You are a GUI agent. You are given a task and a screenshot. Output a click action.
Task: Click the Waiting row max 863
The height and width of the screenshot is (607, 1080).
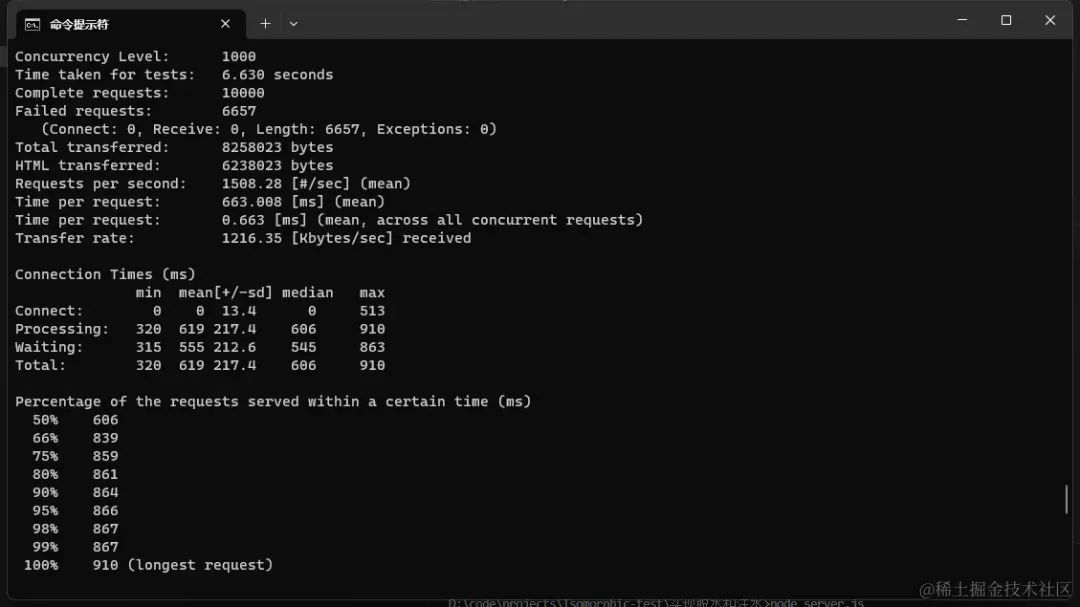pyautogui.click(x=372, y=347)
